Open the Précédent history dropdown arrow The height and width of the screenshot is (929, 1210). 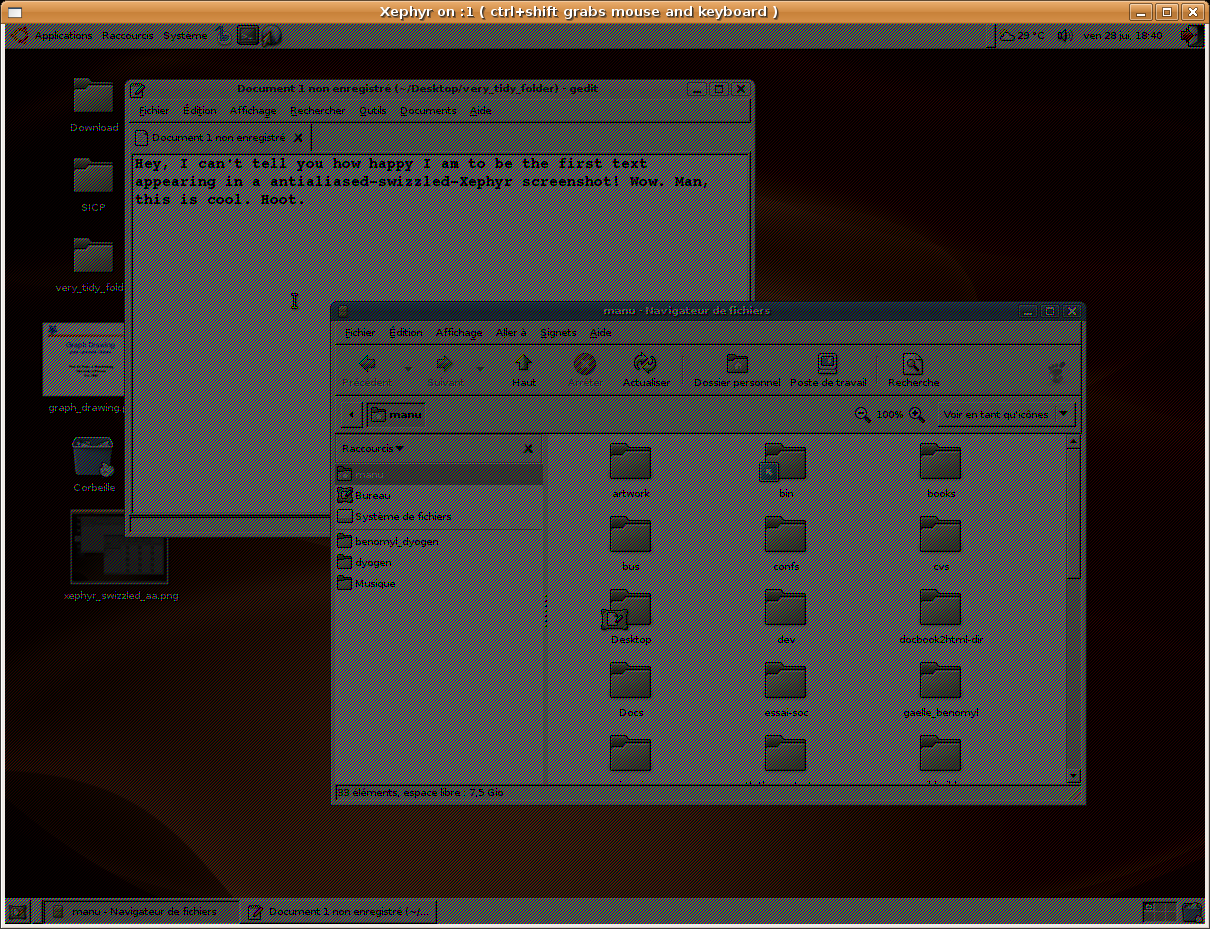407,366
